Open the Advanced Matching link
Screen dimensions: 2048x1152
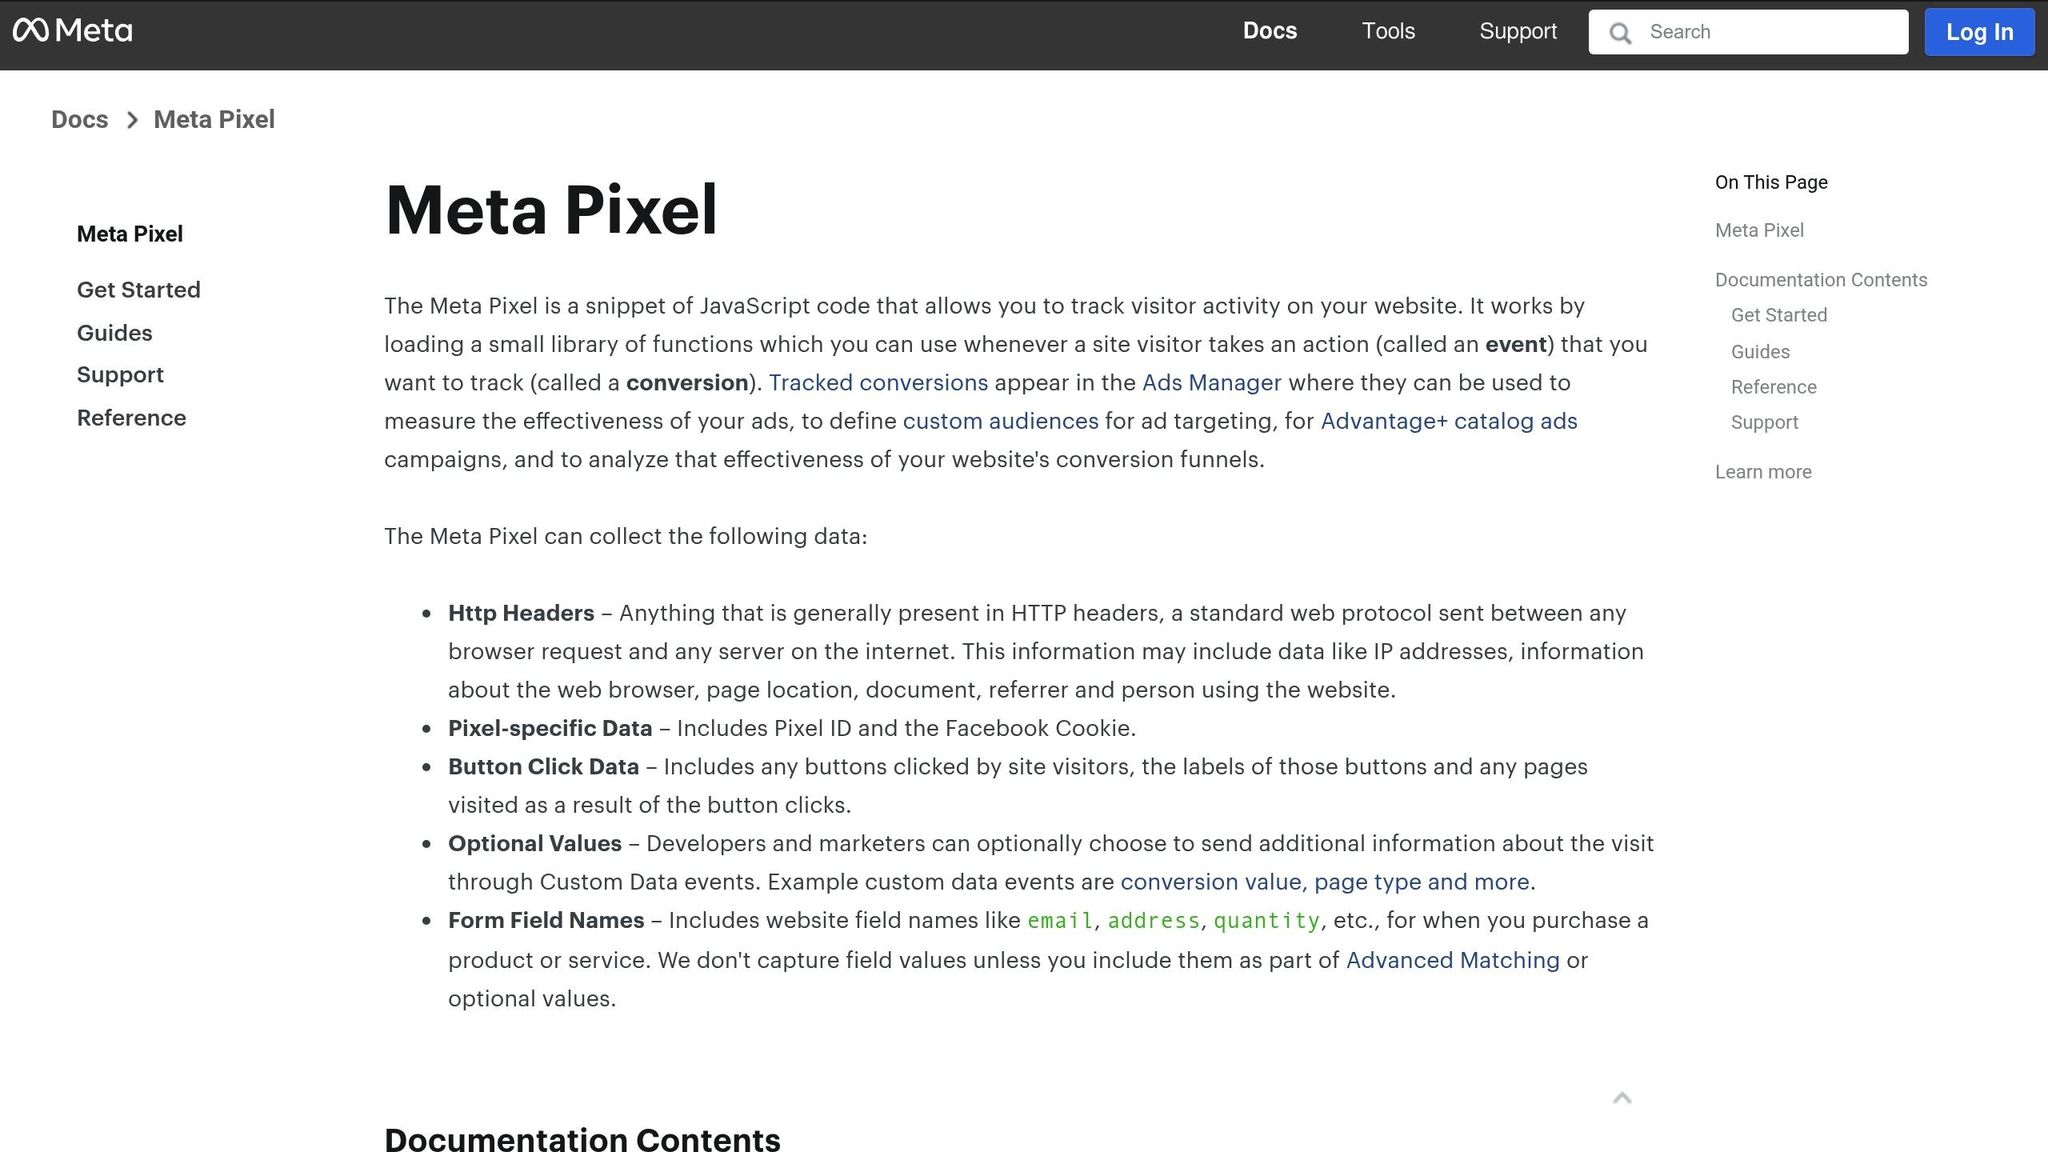coord(1453,960)
